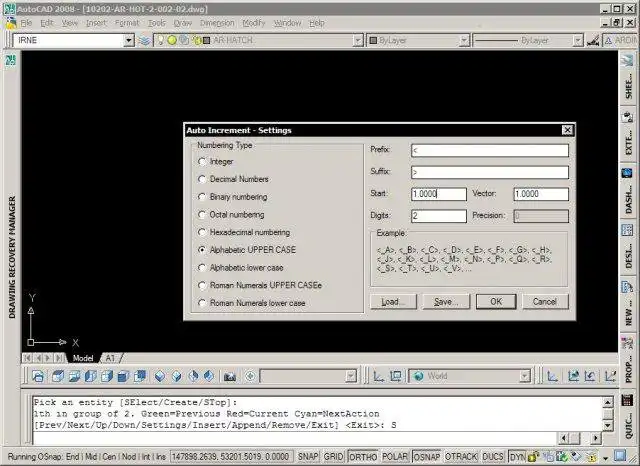Expand the empty view control dropdown
This screenshot has height=466, width=640.
point(351,376)
